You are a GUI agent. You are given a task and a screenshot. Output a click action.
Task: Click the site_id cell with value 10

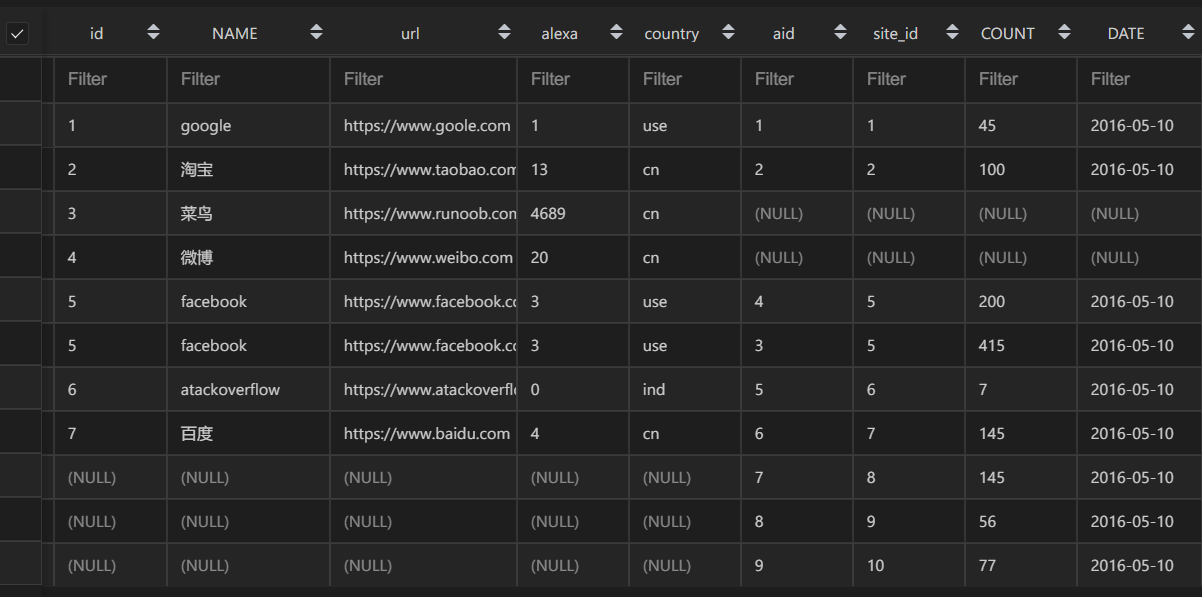(x=909, y=566)
